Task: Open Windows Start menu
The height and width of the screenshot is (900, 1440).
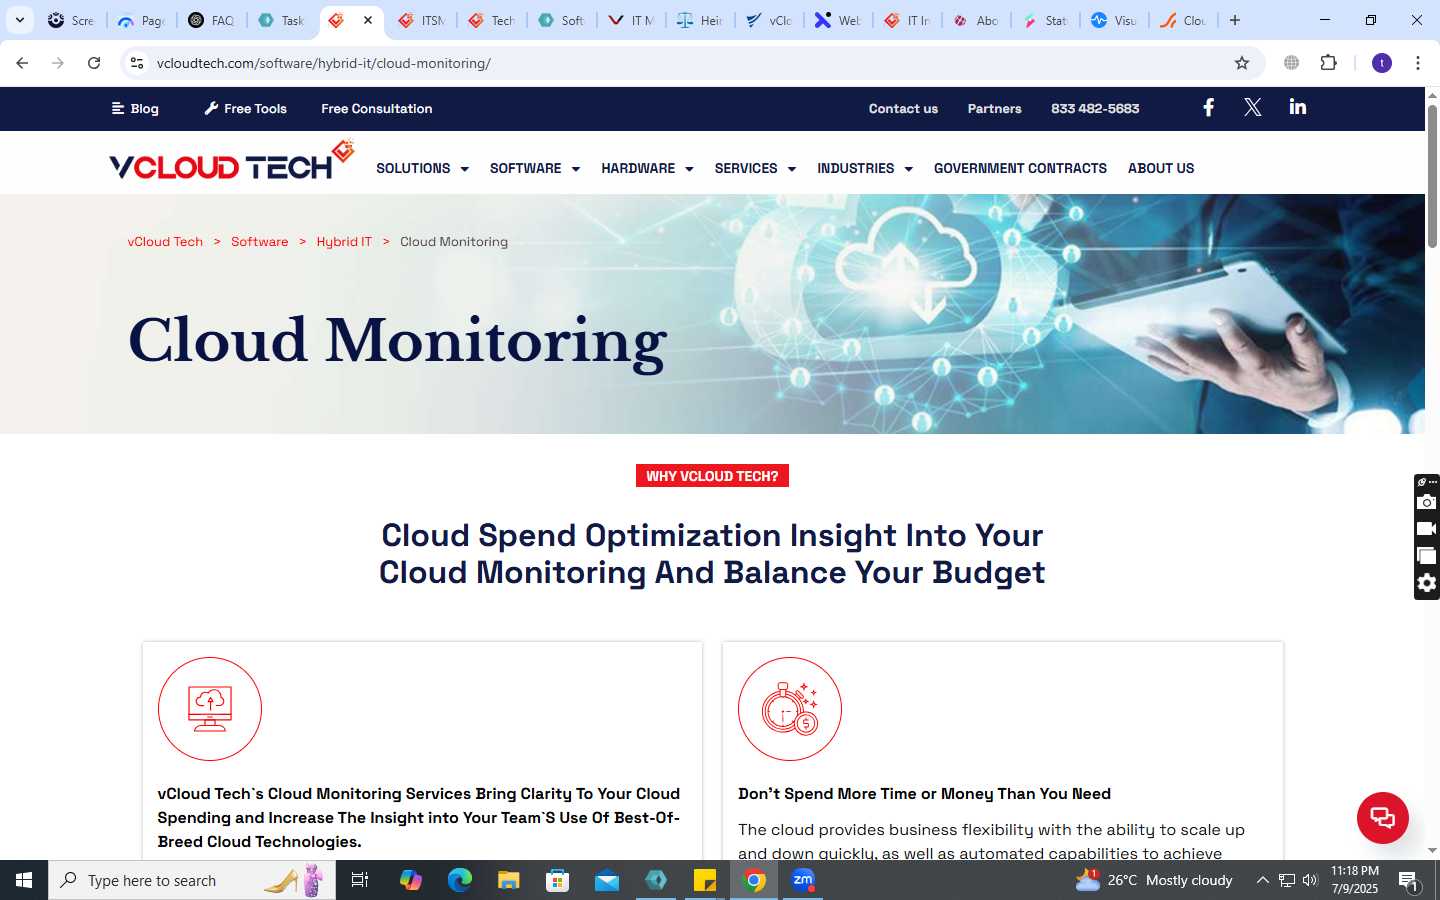Action: coord(24,880)
